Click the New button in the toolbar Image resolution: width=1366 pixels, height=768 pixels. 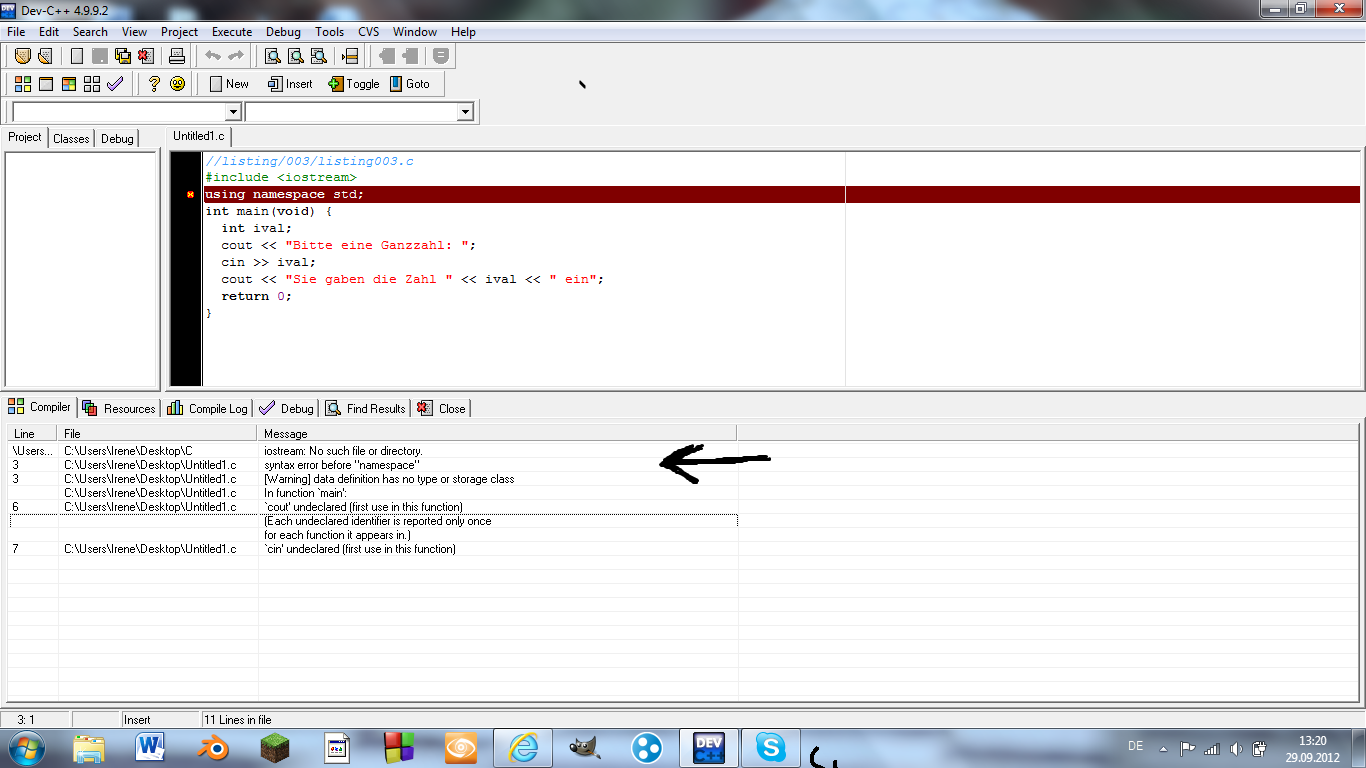tap(229, 84)
